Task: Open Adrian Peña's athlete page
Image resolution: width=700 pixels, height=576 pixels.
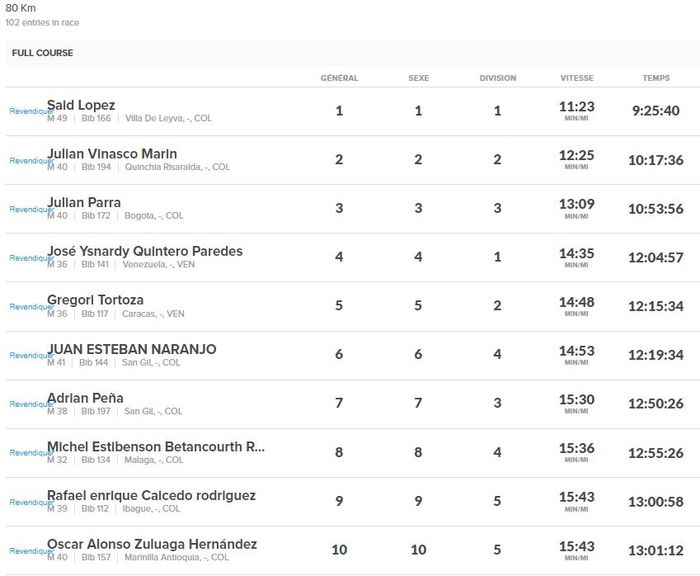Action: 86,397
